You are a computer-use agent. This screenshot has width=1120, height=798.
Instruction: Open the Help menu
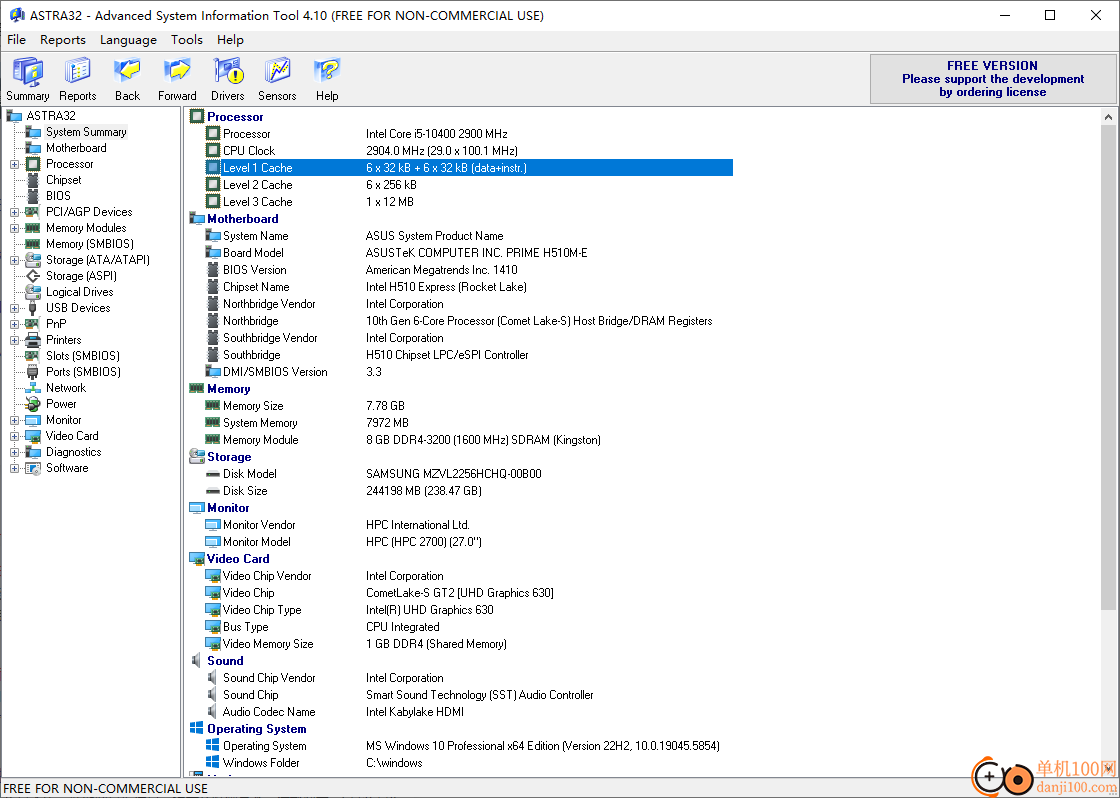coord(231,40)
